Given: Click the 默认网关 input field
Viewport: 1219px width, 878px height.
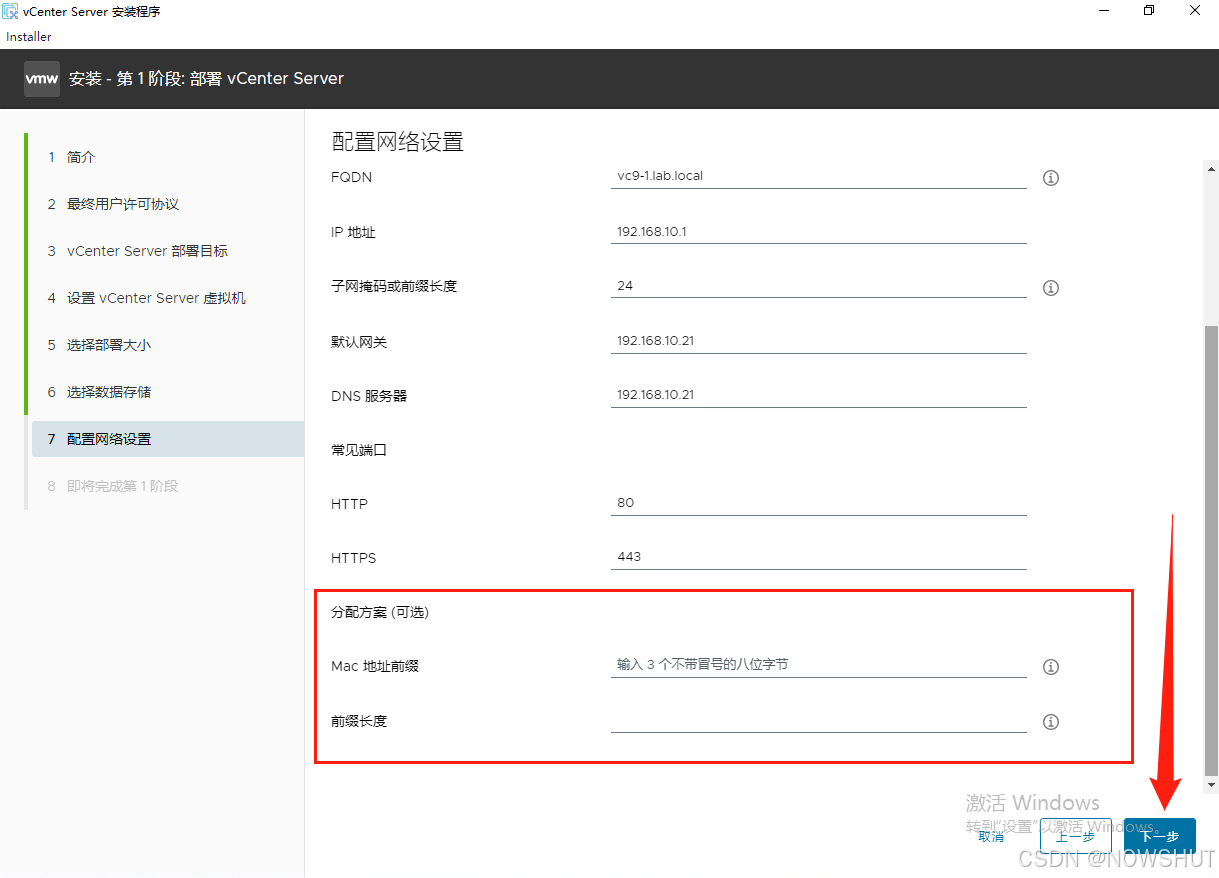Looking at the screenshot, I should [x=819, y=341].
